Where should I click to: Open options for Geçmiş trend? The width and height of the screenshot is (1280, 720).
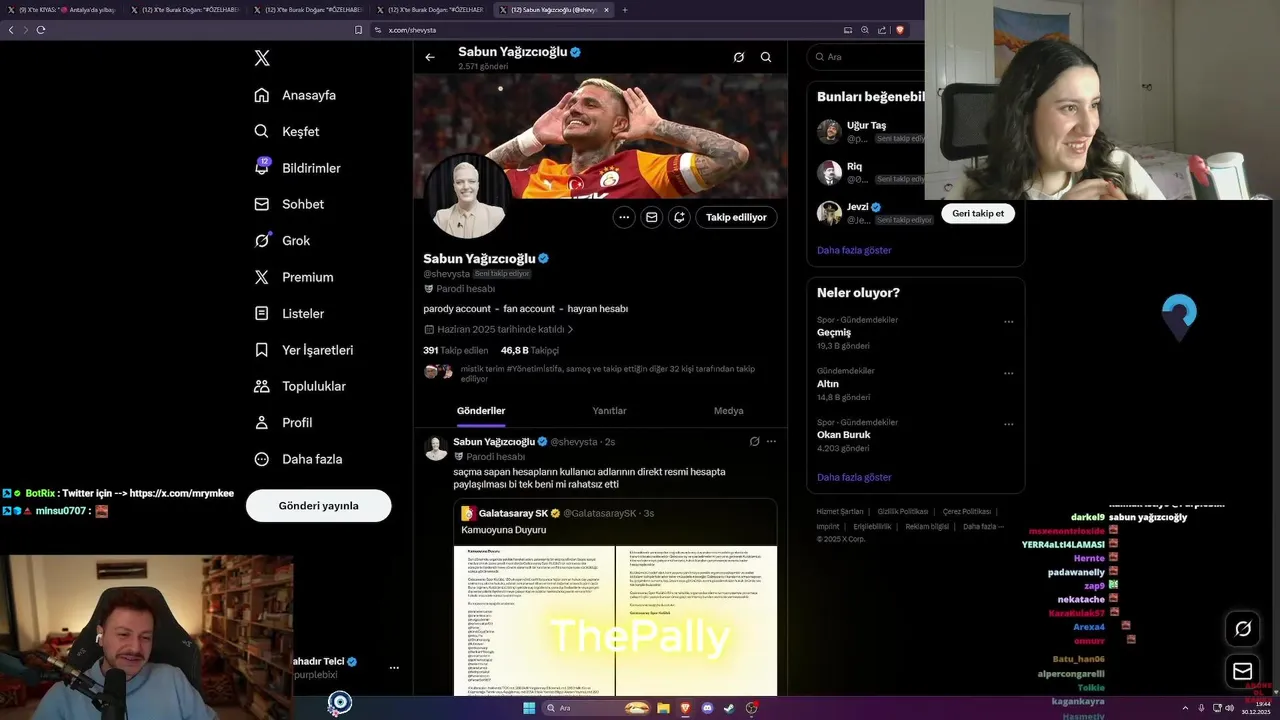pos(1008,322)
